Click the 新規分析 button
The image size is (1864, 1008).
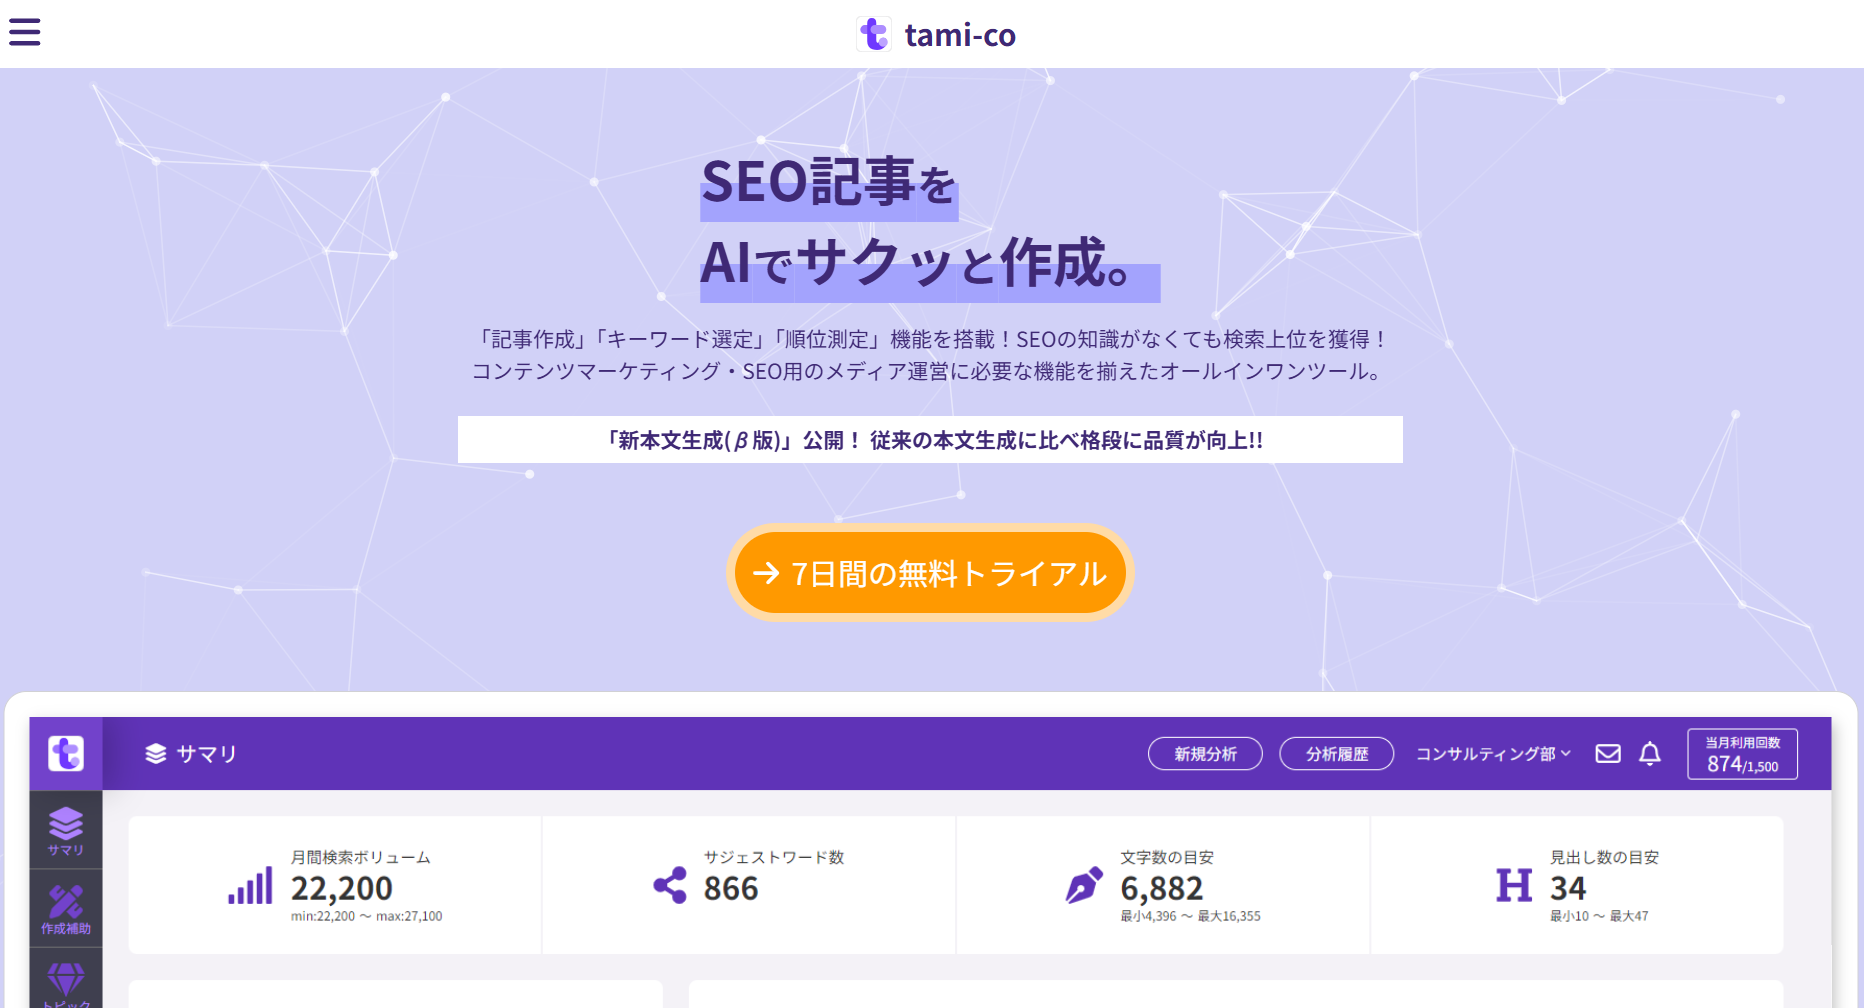[x=1205, y=754]
